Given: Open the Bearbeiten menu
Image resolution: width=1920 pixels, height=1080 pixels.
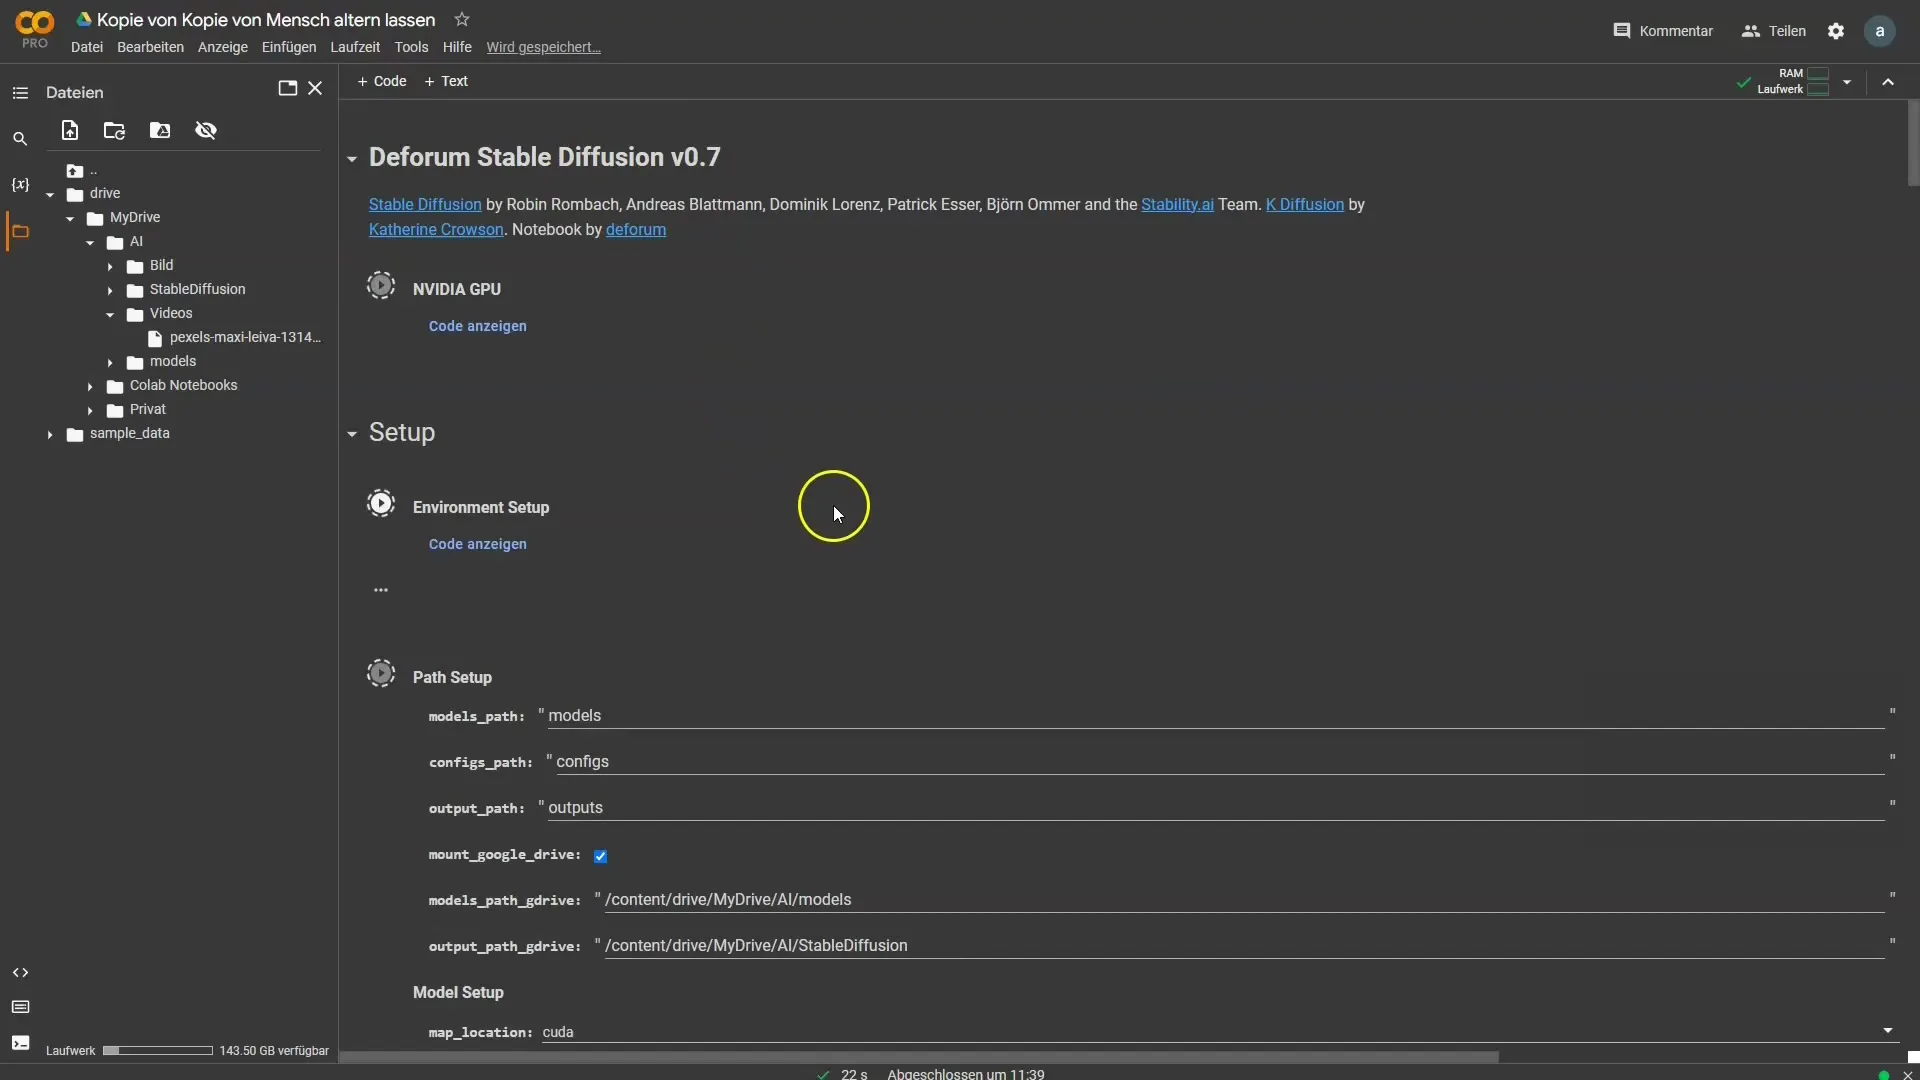Looking at the screenshot, I should tap(150, 47).
